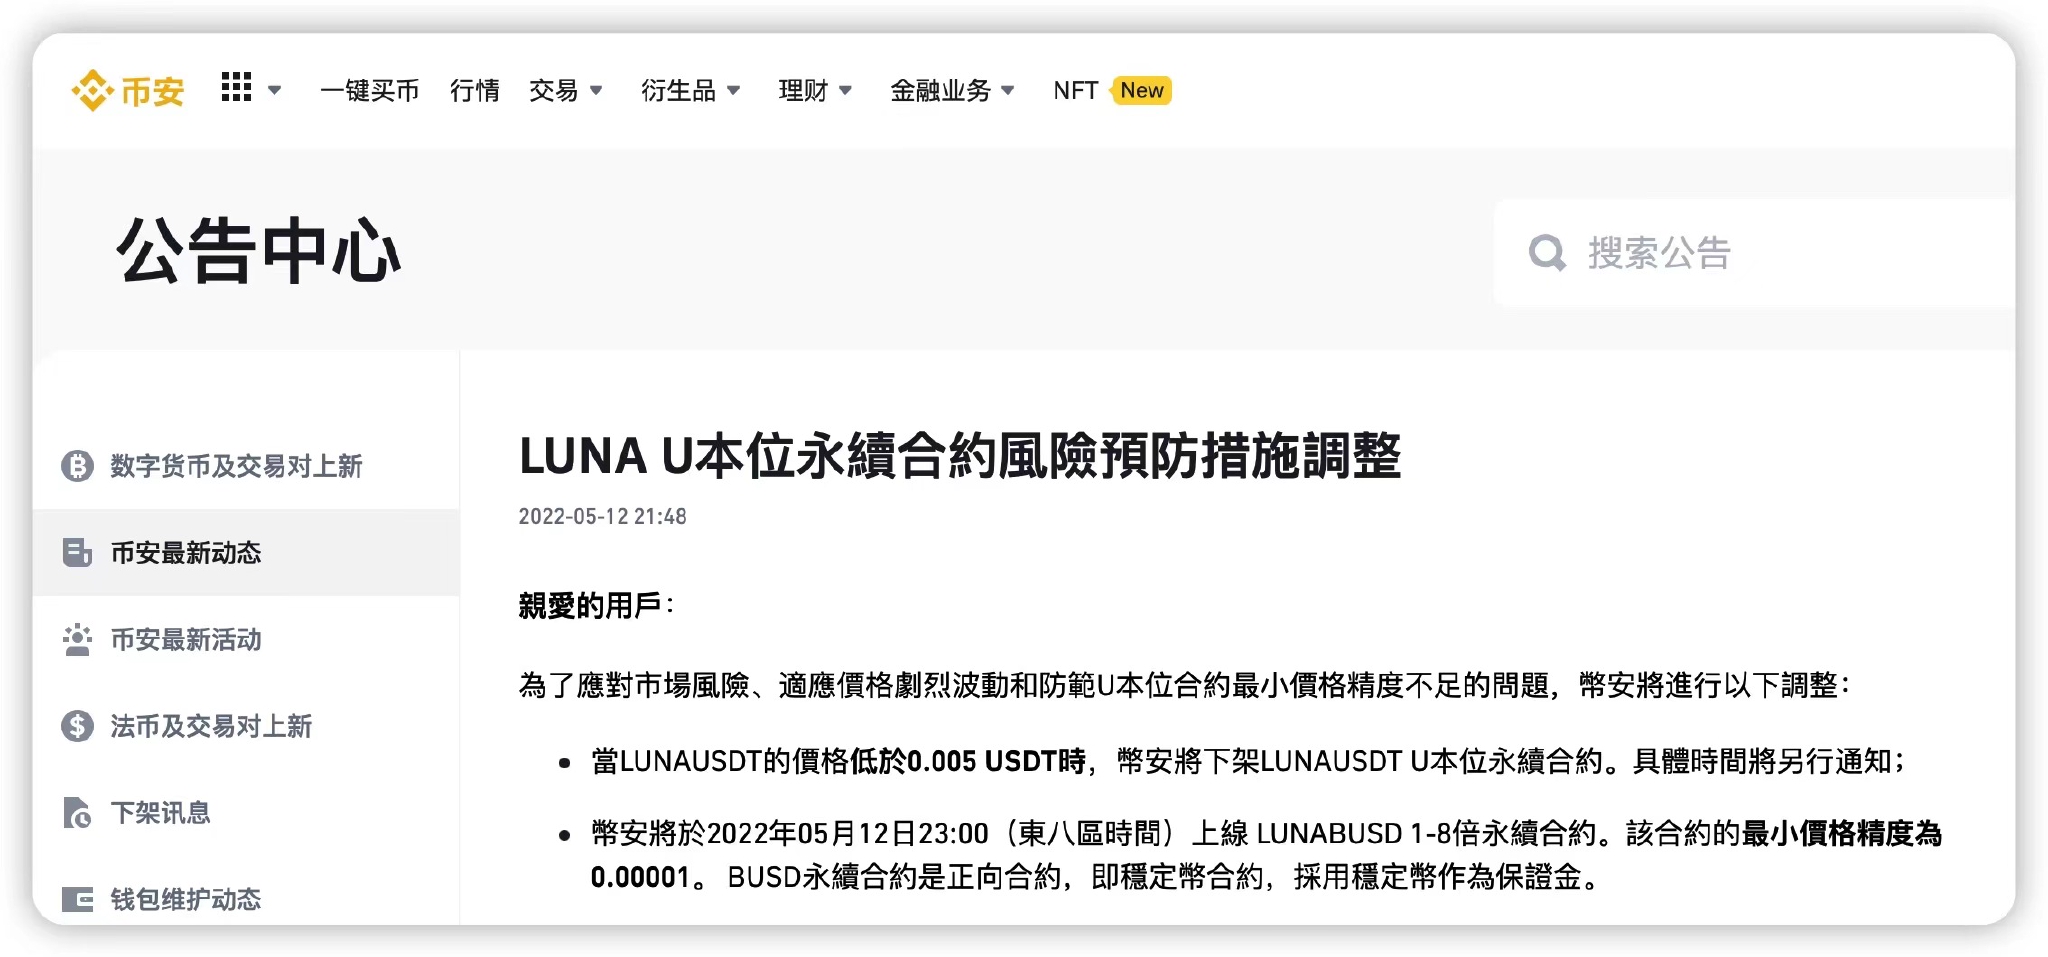Click the 親愛的用戶 greeting text
Viewport: 2048px width, 957px height.
point(596,605)
